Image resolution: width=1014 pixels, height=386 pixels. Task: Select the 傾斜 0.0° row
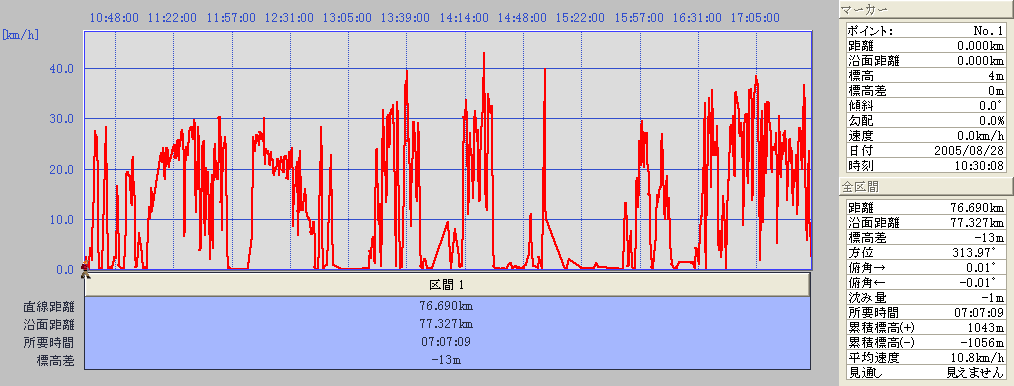pyautogui.click(x=926, y=106)
